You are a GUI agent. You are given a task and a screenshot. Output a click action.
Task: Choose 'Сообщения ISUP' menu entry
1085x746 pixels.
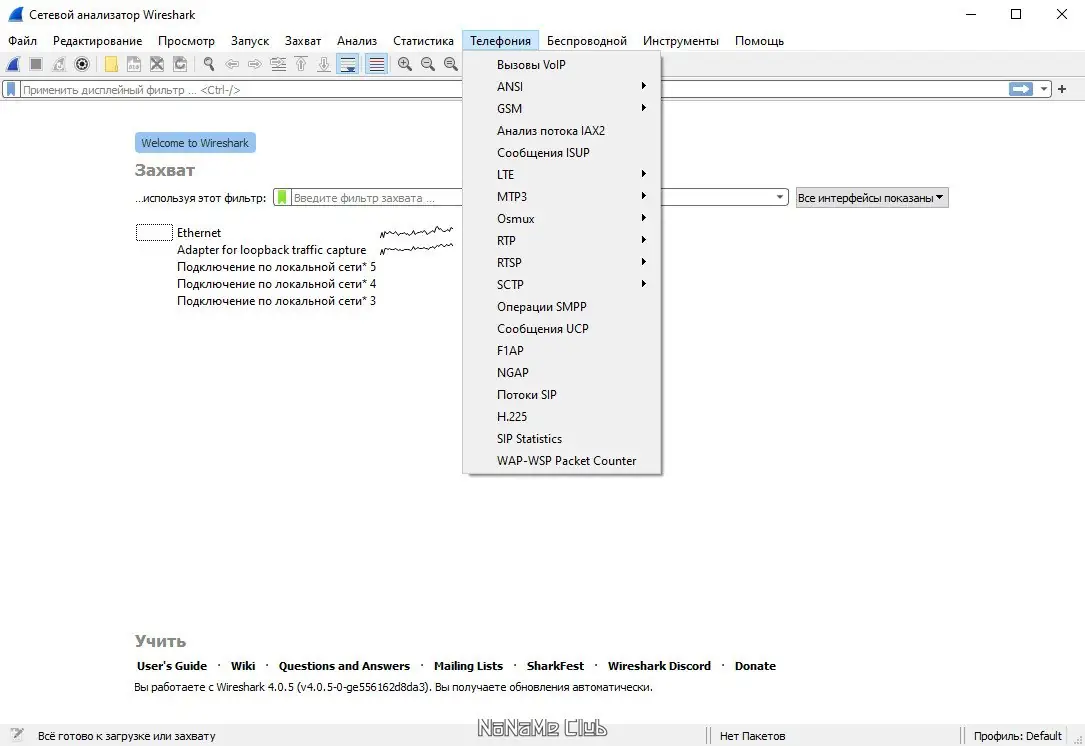(562, 153)
